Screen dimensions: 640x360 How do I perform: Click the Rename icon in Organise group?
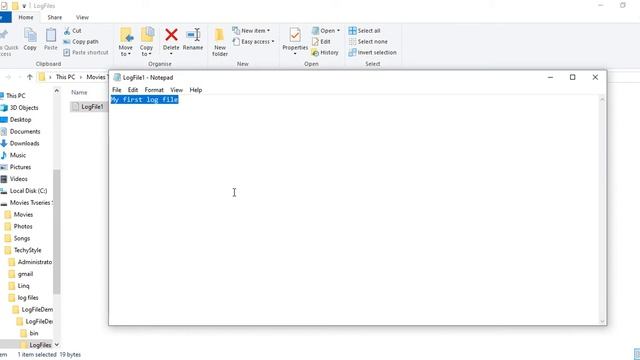[x=193, y=35]
